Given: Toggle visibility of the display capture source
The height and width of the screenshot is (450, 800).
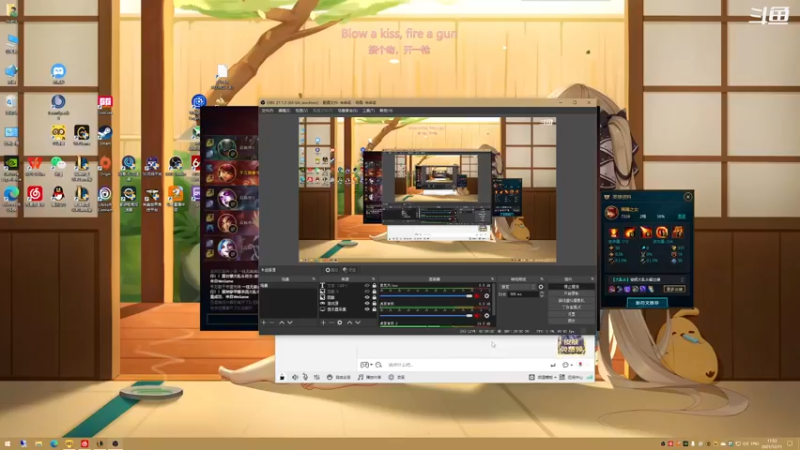Looking at the screenshot, I should tap(367, 309).
